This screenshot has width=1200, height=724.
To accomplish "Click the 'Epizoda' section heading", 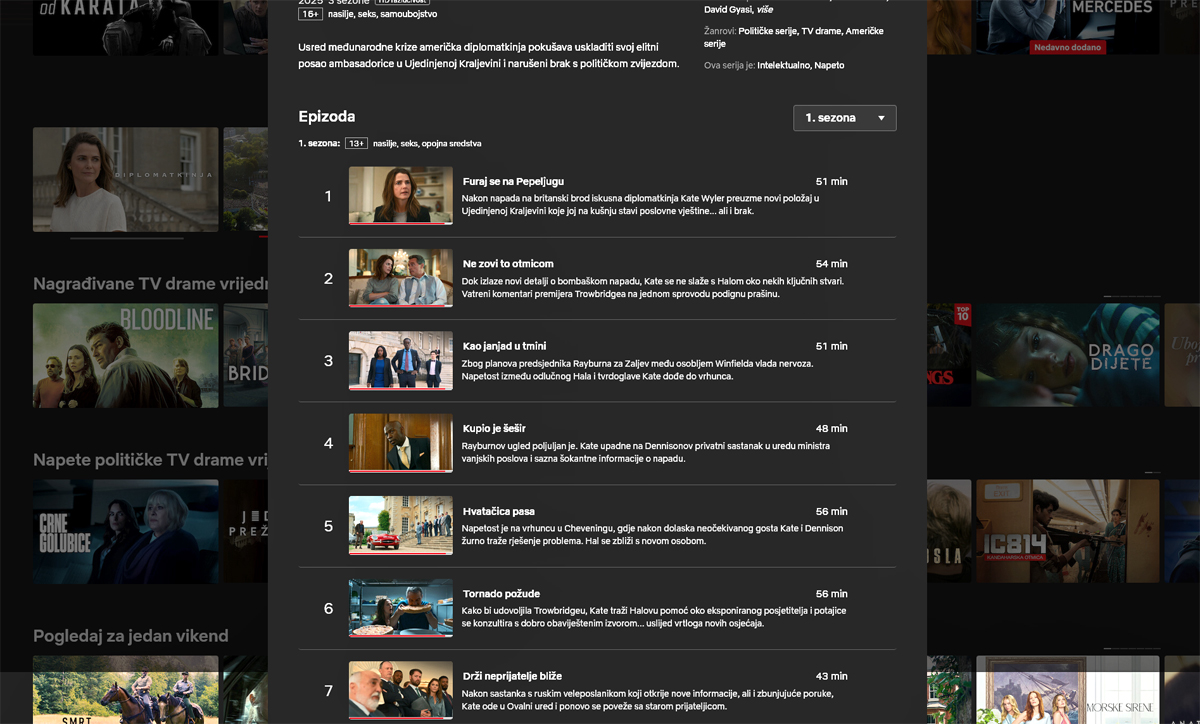I will [326, 117].
